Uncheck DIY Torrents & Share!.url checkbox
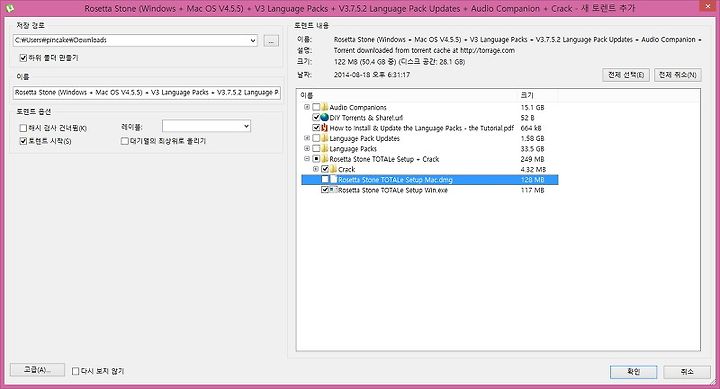 (x=316, y=118)
